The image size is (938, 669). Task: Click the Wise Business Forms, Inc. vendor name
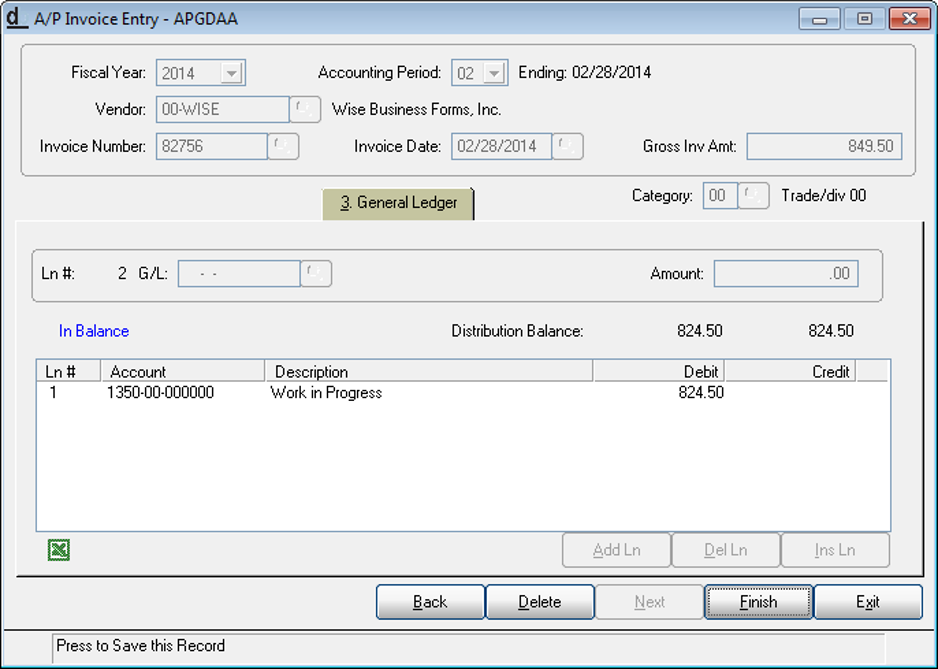(416, 110)
